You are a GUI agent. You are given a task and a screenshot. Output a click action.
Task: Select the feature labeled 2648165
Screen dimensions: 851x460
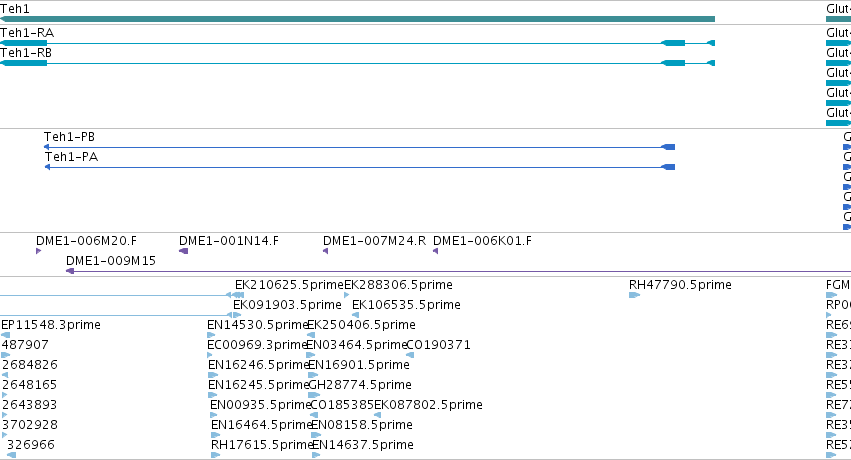(x=29, y=385)
